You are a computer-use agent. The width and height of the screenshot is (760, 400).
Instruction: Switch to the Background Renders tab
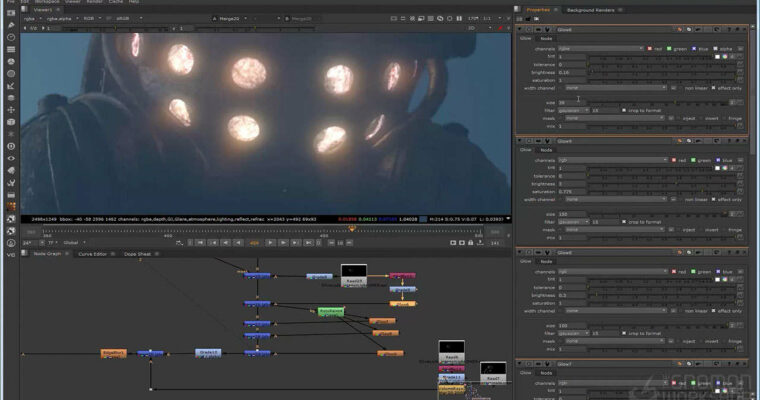(590, 10)
